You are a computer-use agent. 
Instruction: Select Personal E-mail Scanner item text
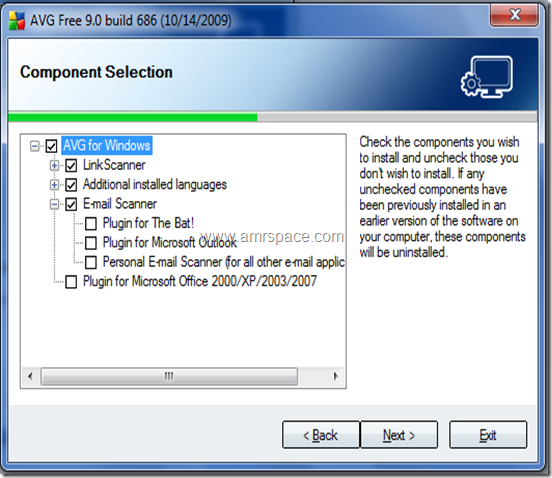tap(224, 262)
